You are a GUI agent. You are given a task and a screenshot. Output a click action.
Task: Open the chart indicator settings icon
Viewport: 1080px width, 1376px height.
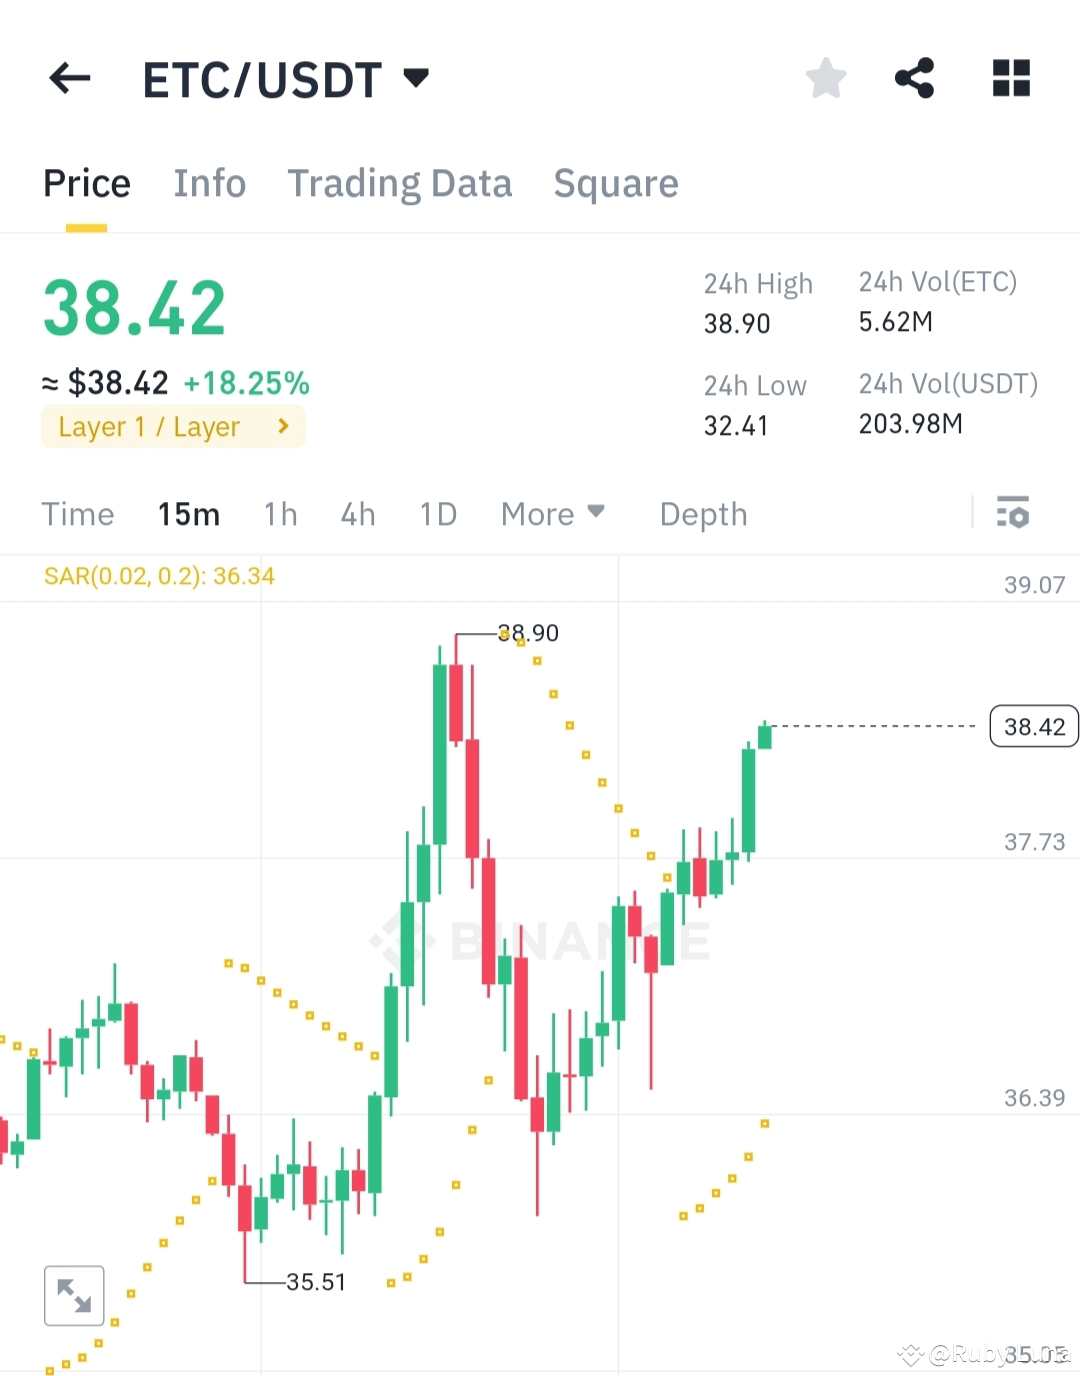1013,513
